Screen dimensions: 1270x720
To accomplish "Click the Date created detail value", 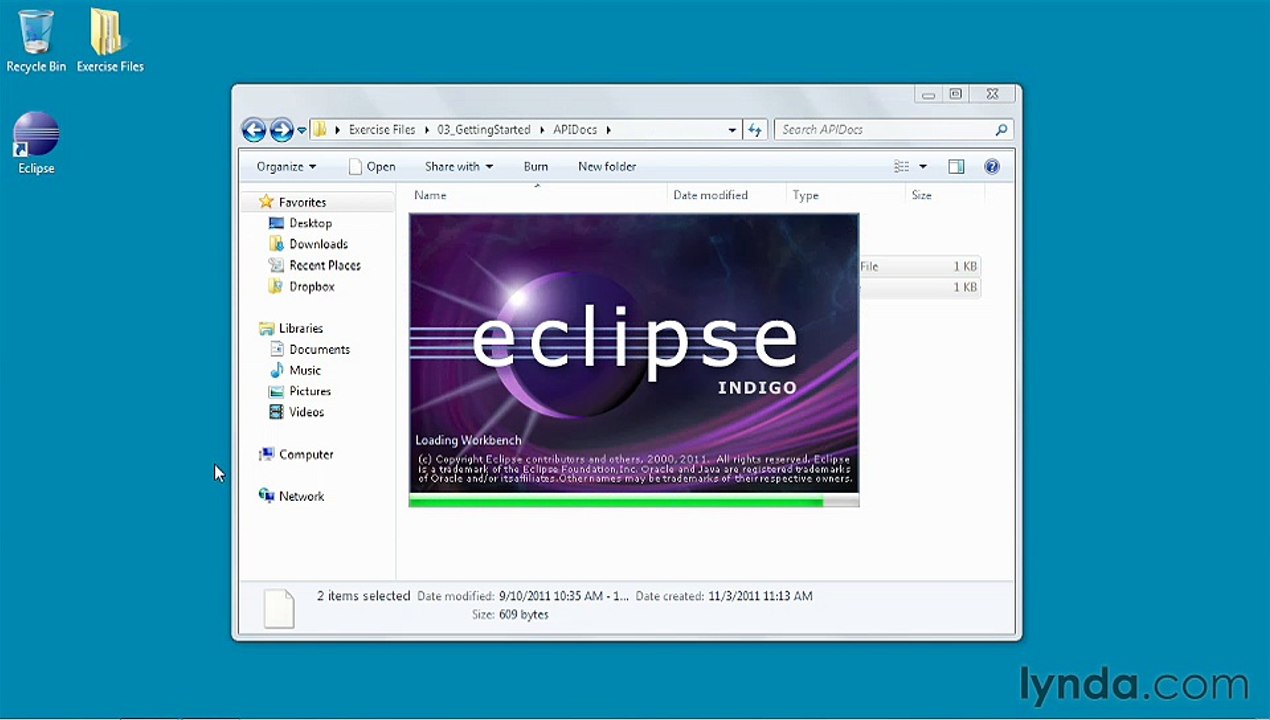I will [x=760, y=596].
